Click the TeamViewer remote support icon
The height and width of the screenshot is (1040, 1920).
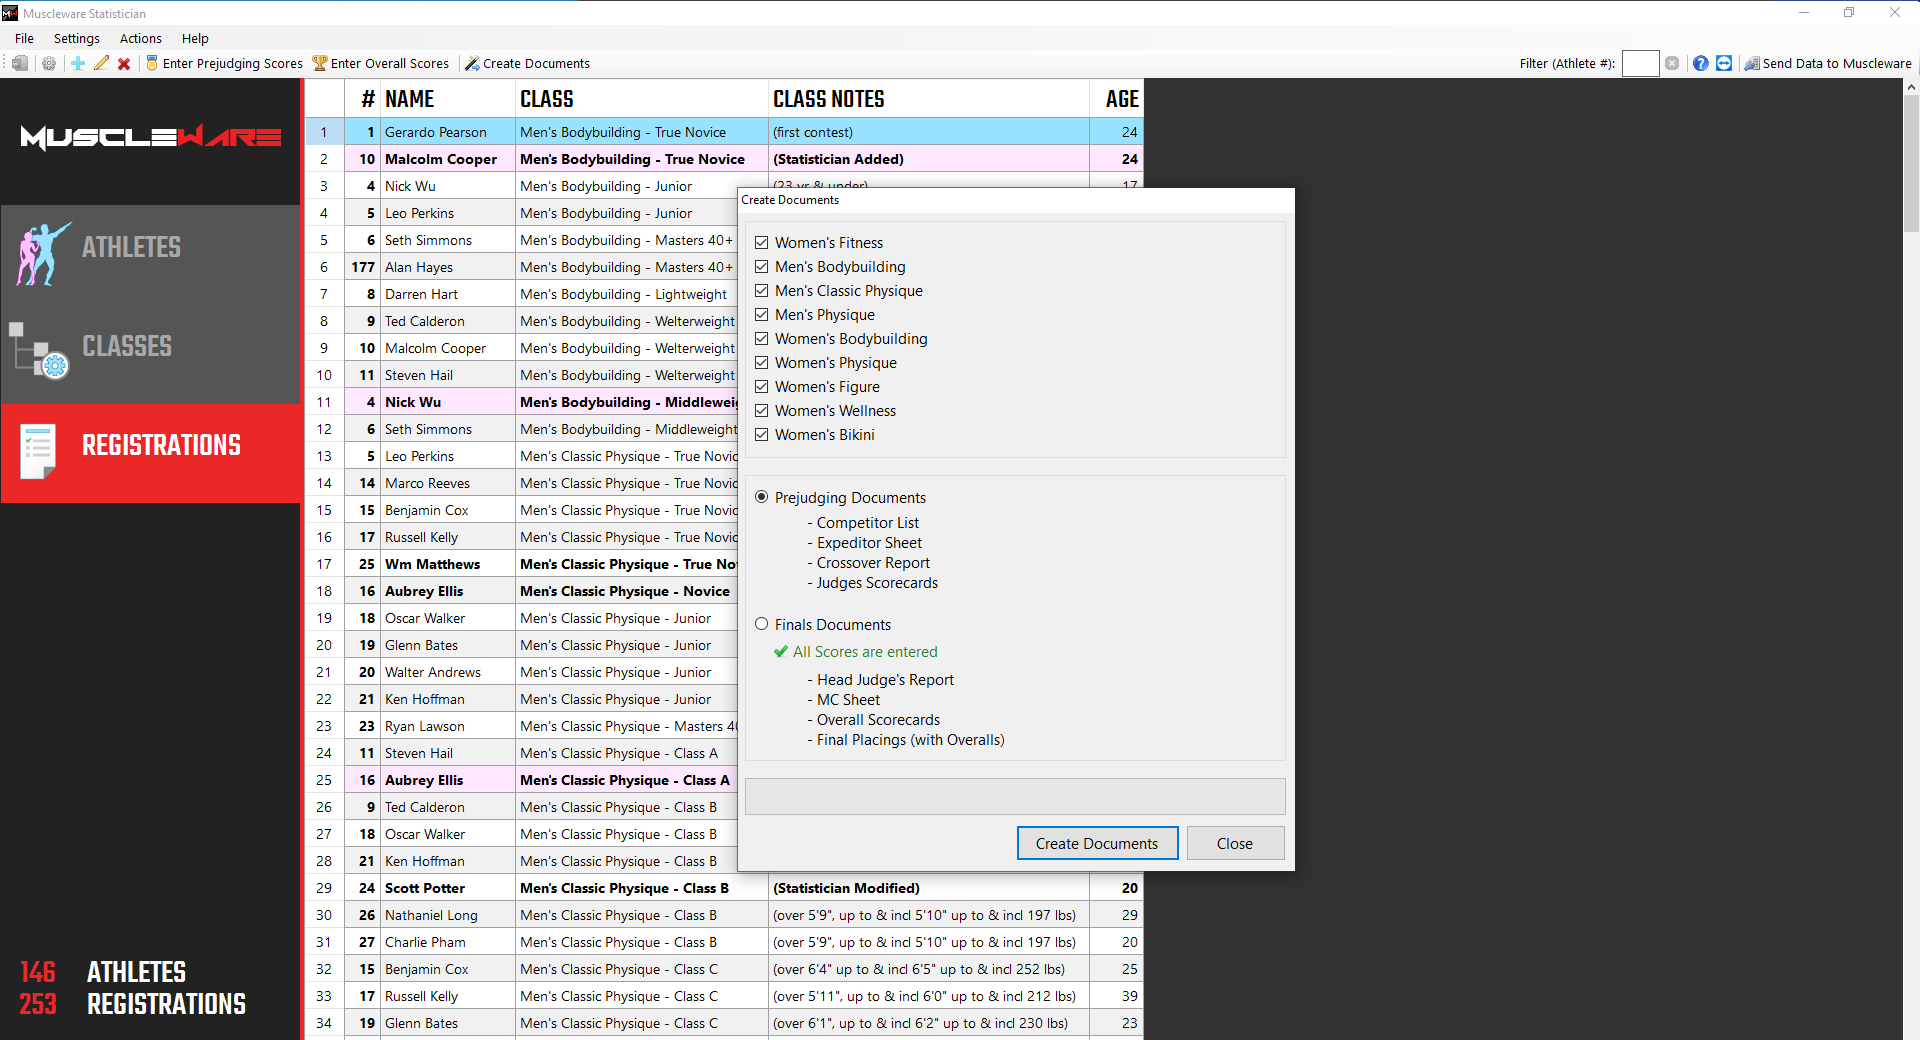(x=1724, y=63)
